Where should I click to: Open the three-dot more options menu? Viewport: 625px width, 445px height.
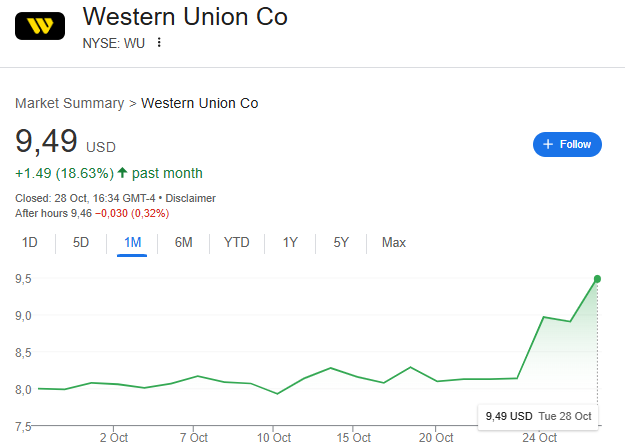tap(158, 42)
